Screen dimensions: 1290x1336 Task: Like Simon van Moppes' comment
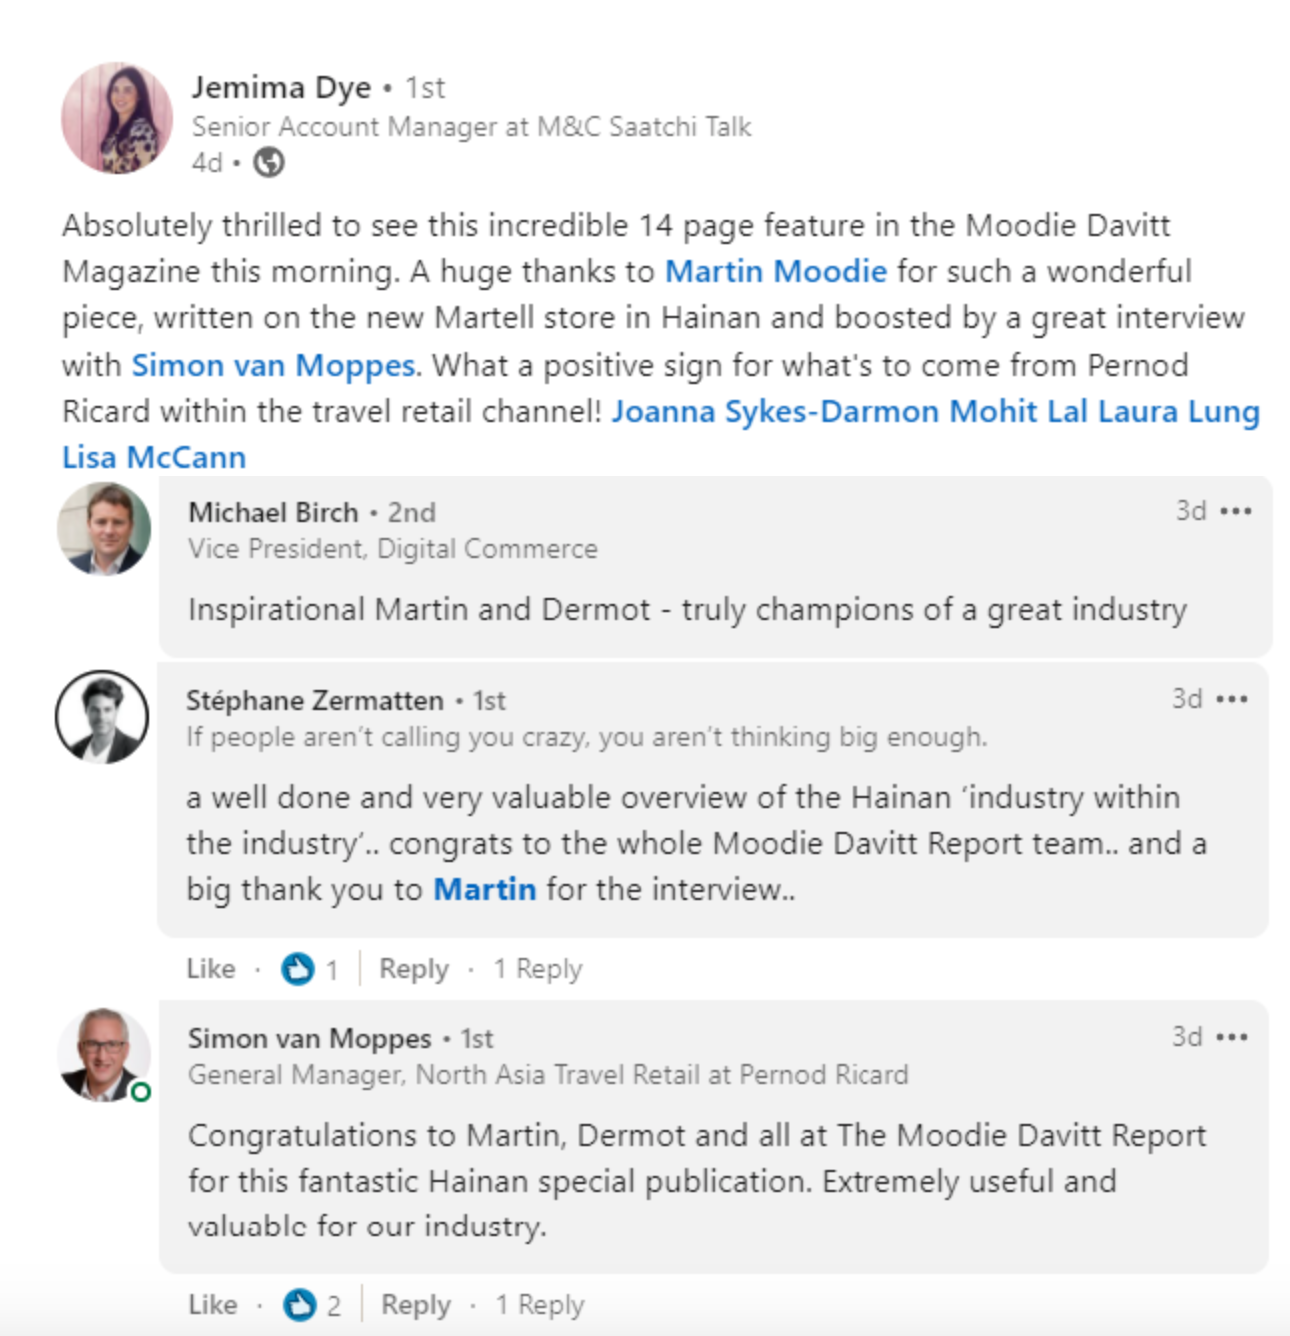point(213,1305)
